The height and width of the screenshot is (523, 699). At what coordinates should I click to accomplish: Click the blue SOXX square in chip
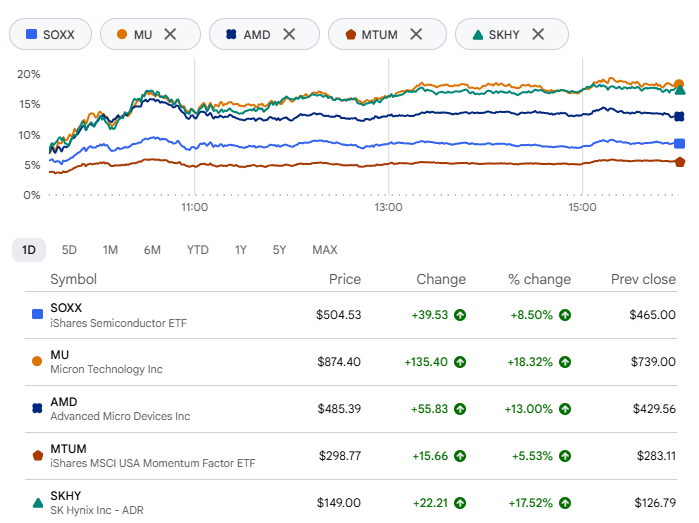[31, 34]
